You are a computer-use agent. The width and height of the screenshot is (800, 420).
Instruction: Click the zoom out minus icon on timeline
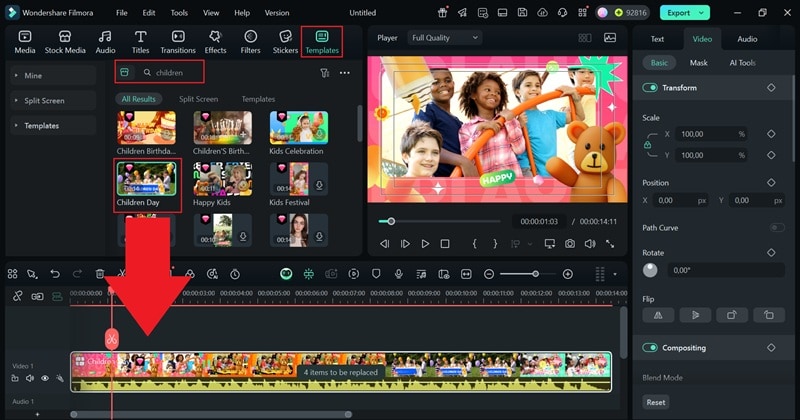pos(489,274)
